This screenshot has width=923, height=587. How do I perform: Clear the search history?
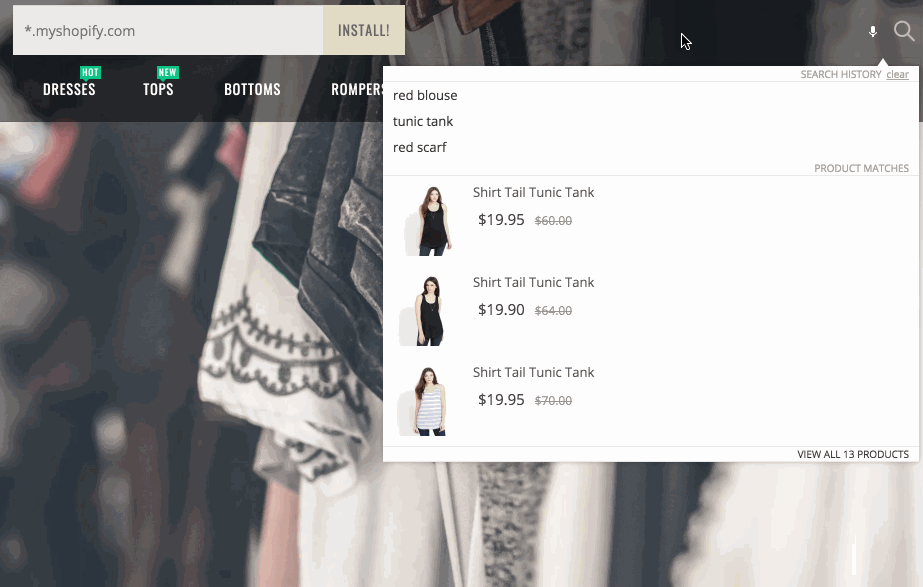coord(897,75)
